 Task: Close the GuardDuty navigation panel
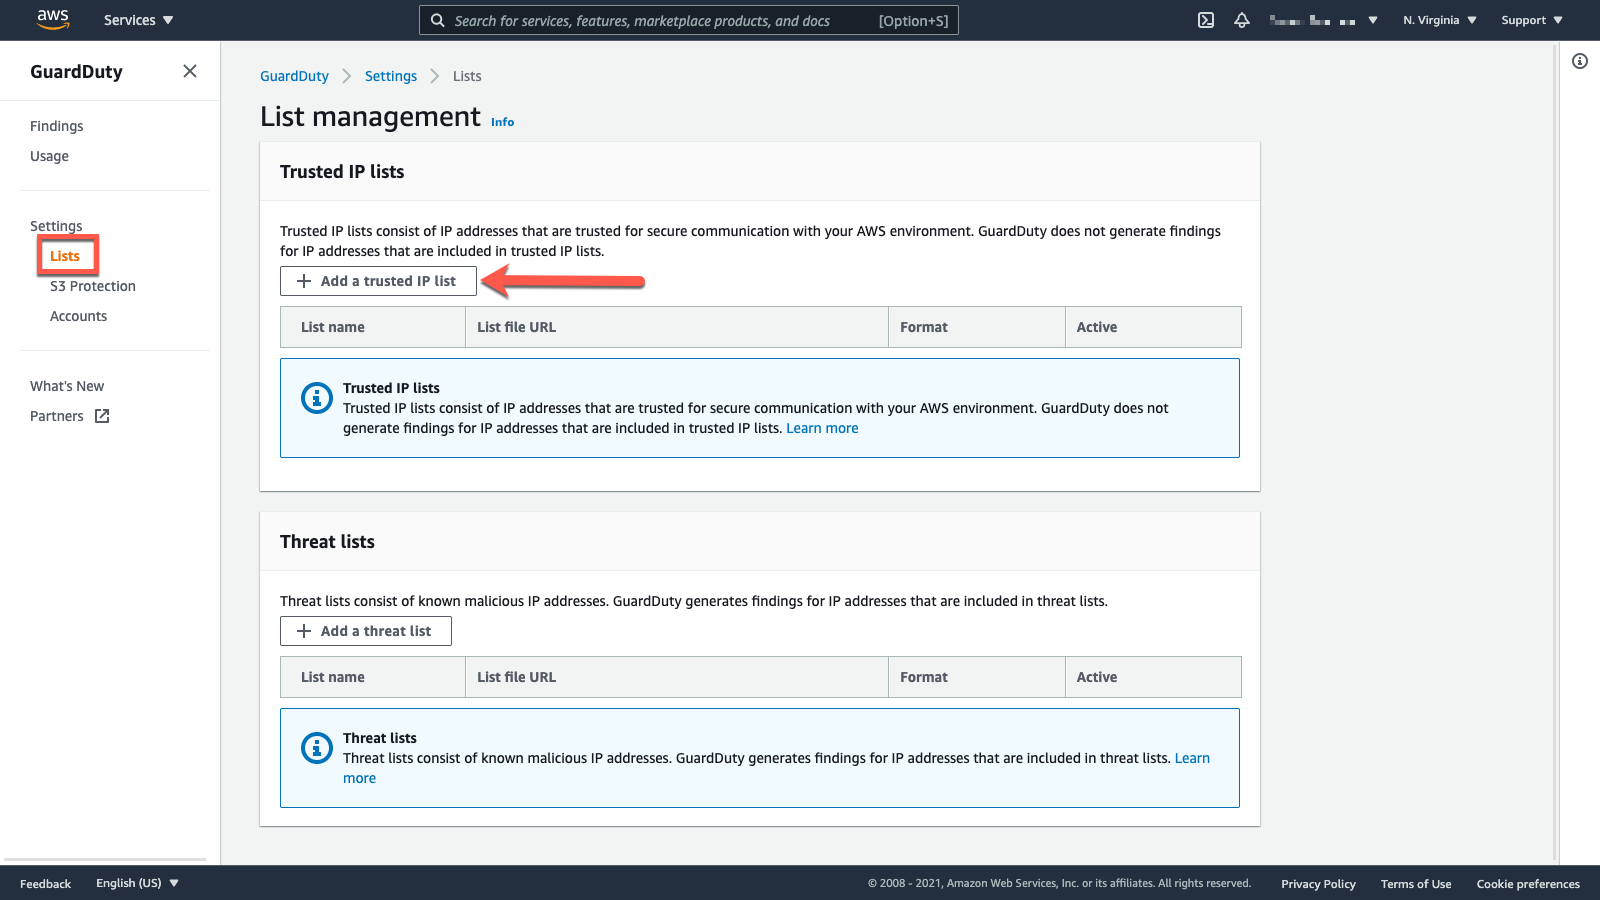coord(190,71)
